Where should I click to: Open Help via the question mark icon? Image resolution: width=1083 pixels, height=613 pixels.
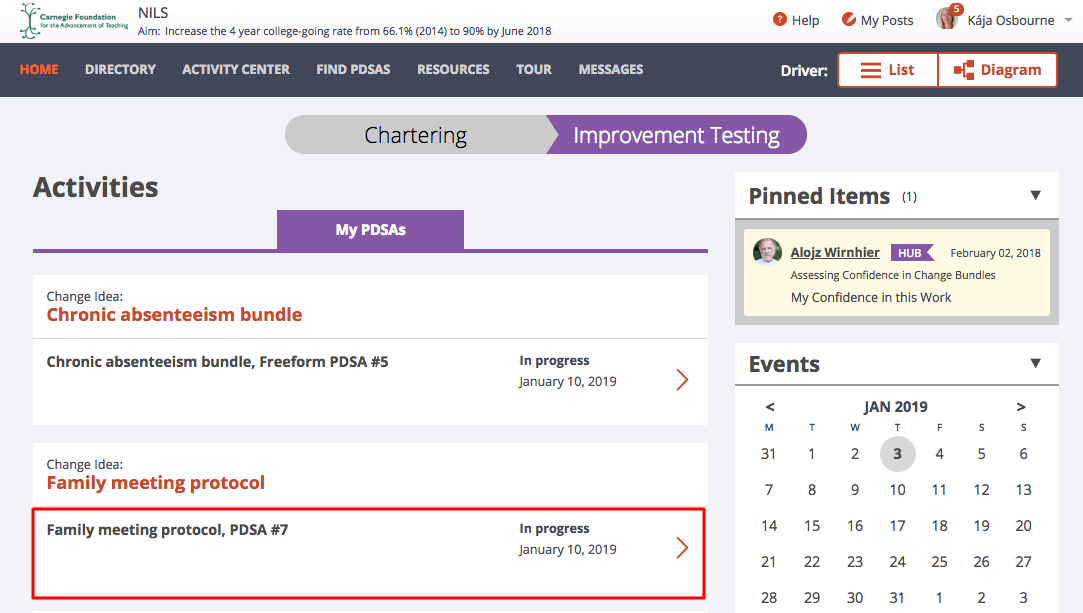coord(780,19)
